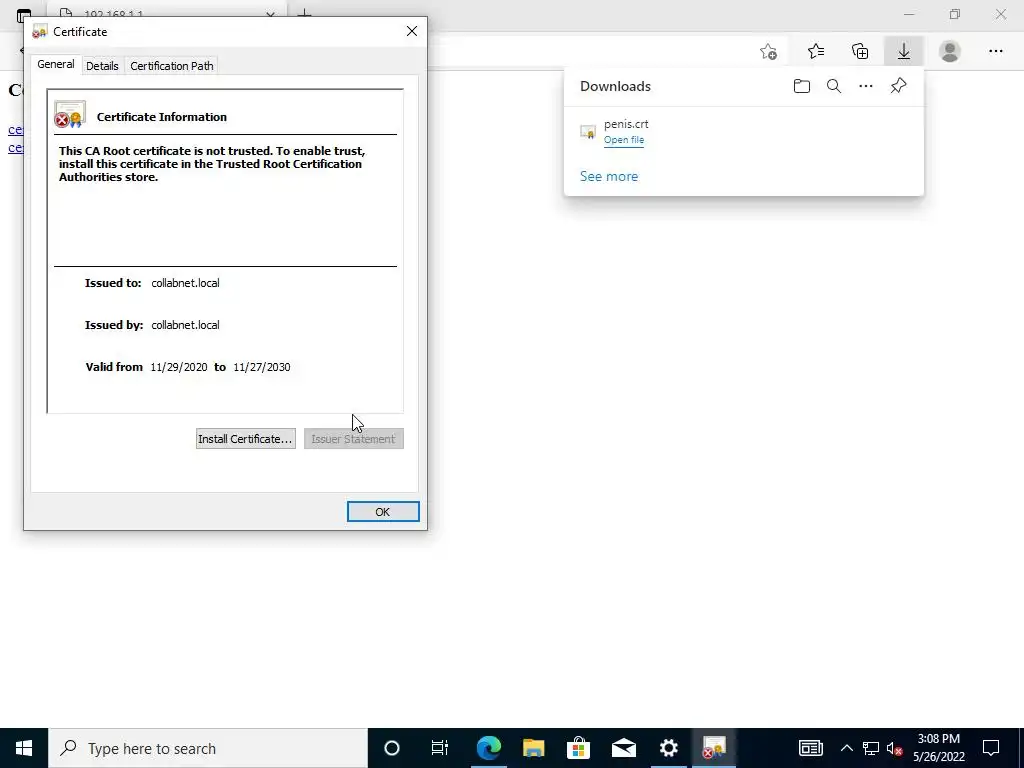The height and width of the screenshot is (768, 1024).
Task: Click Issued by value collabnet.local
Action: [x=185, y=325]
